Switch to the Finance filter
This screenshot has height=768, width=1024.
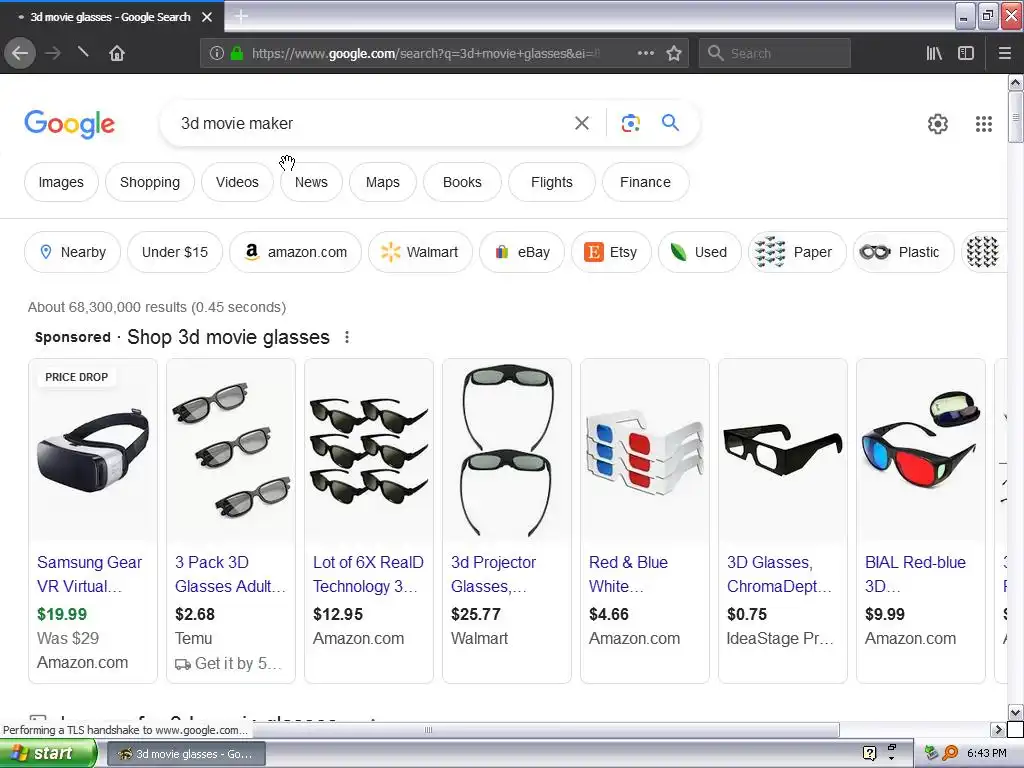645,182
